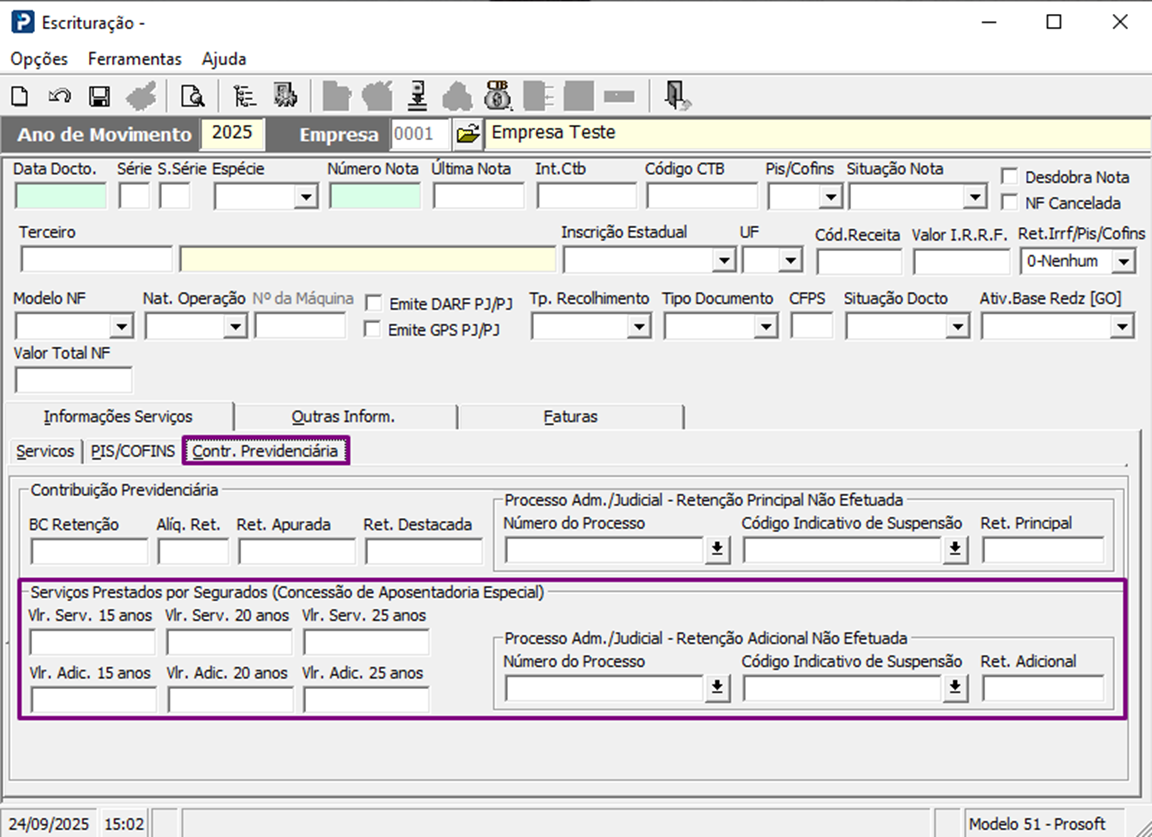Click the CTB money bag icon
1152x837 pixels.
pos(497,96)
